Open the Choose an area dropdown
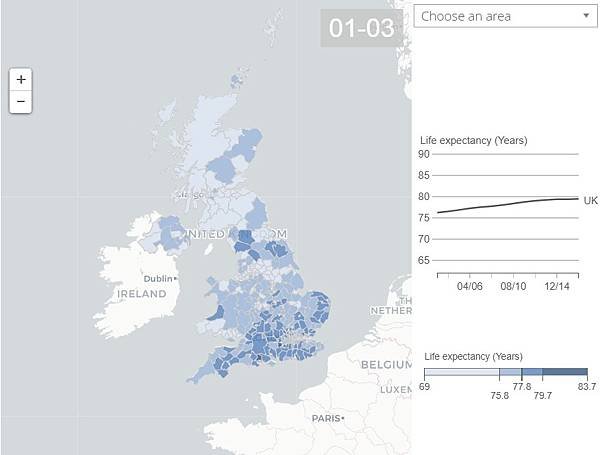The height and width of the screenshot is (455, 600). click(505, 16)
